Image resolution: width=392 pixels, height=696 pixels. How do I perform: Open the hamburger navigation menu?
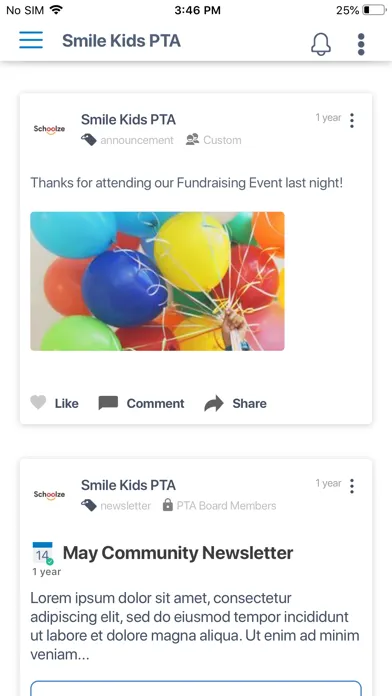coord(31,40)
